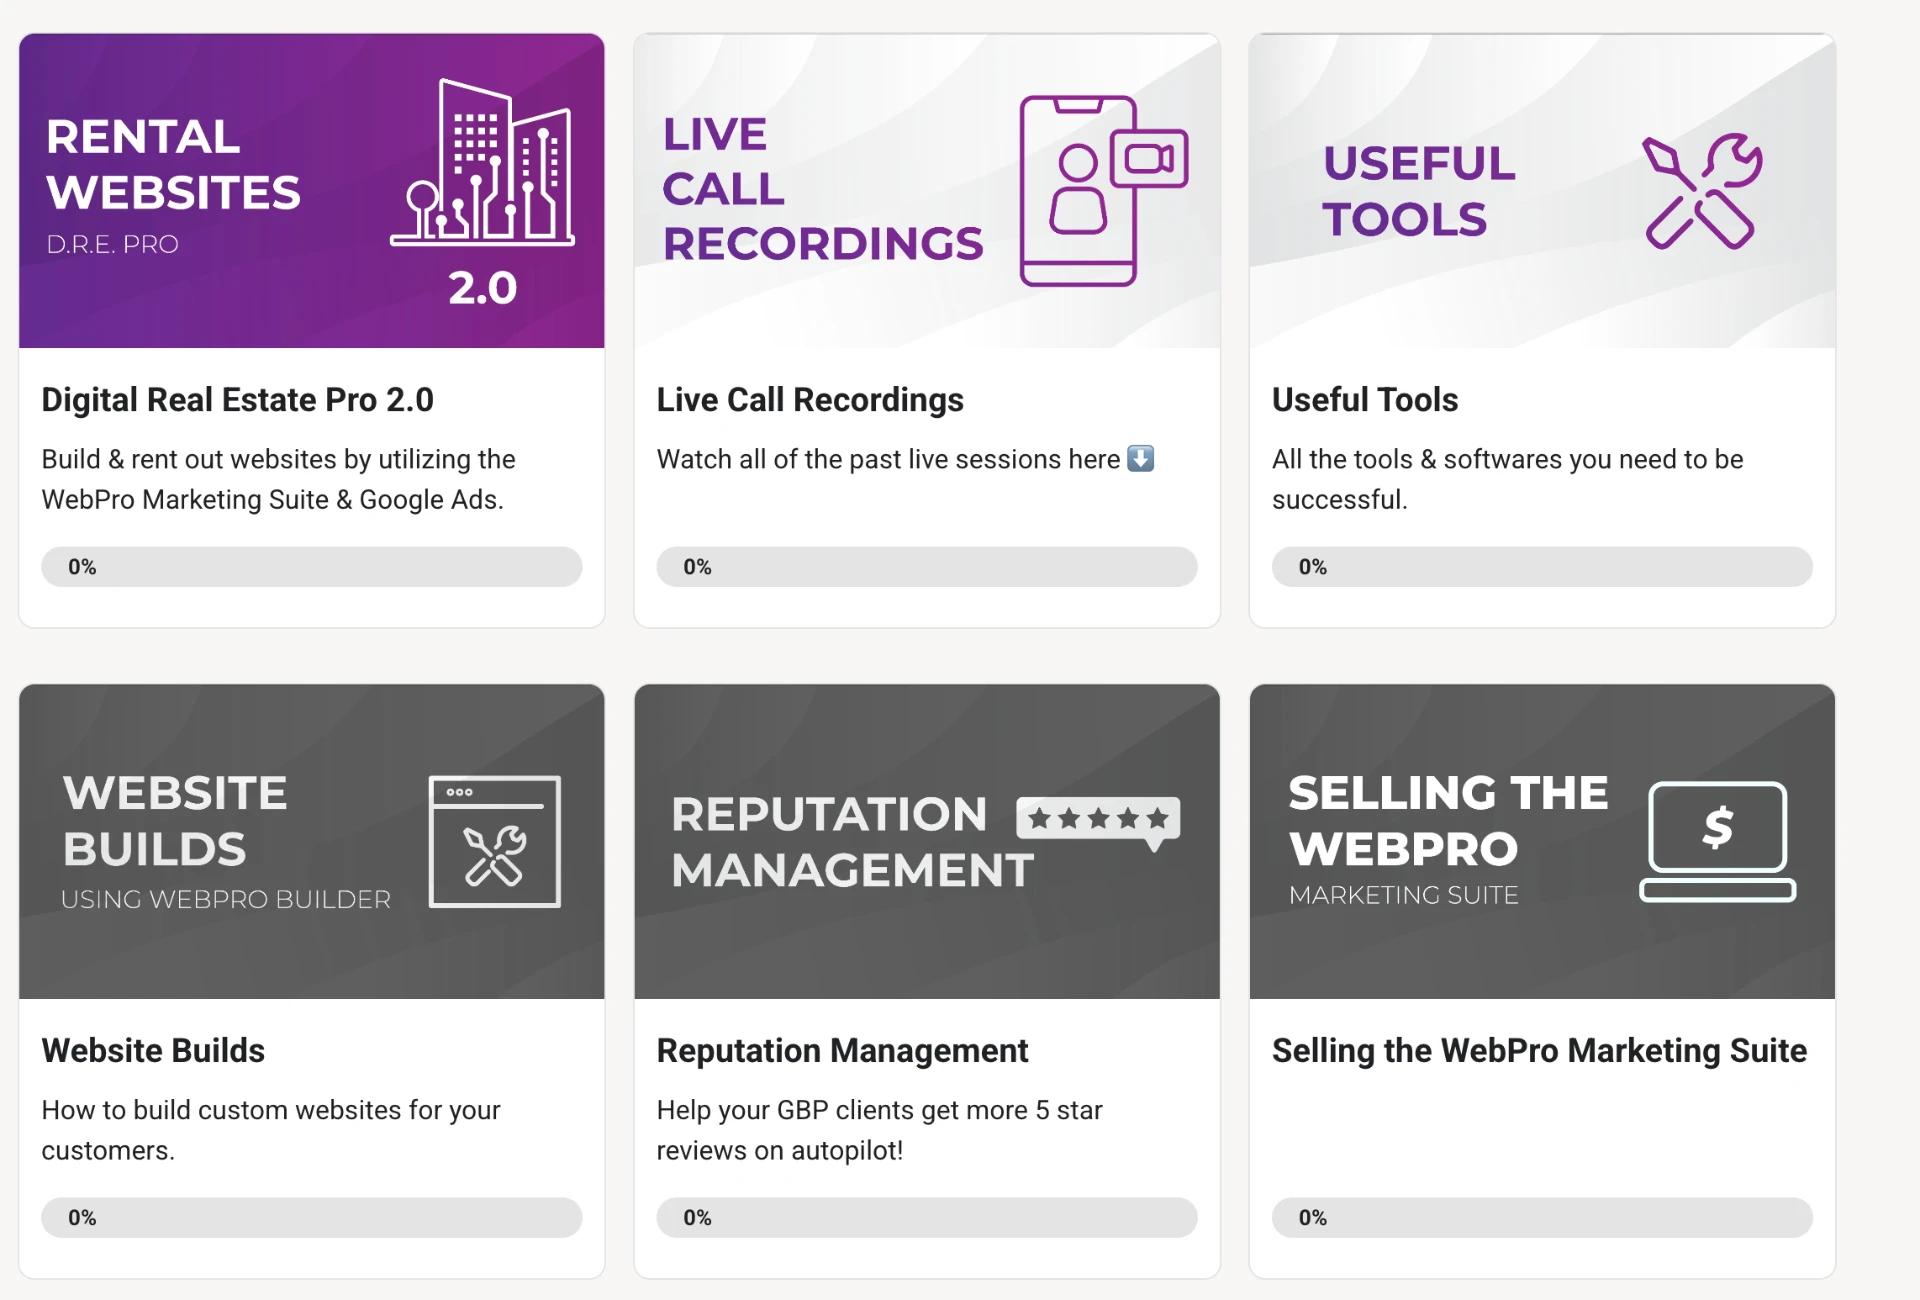The image size is (1920, 1300).
Task: Click progress bar under Reputation Management
Action: 927,1218
